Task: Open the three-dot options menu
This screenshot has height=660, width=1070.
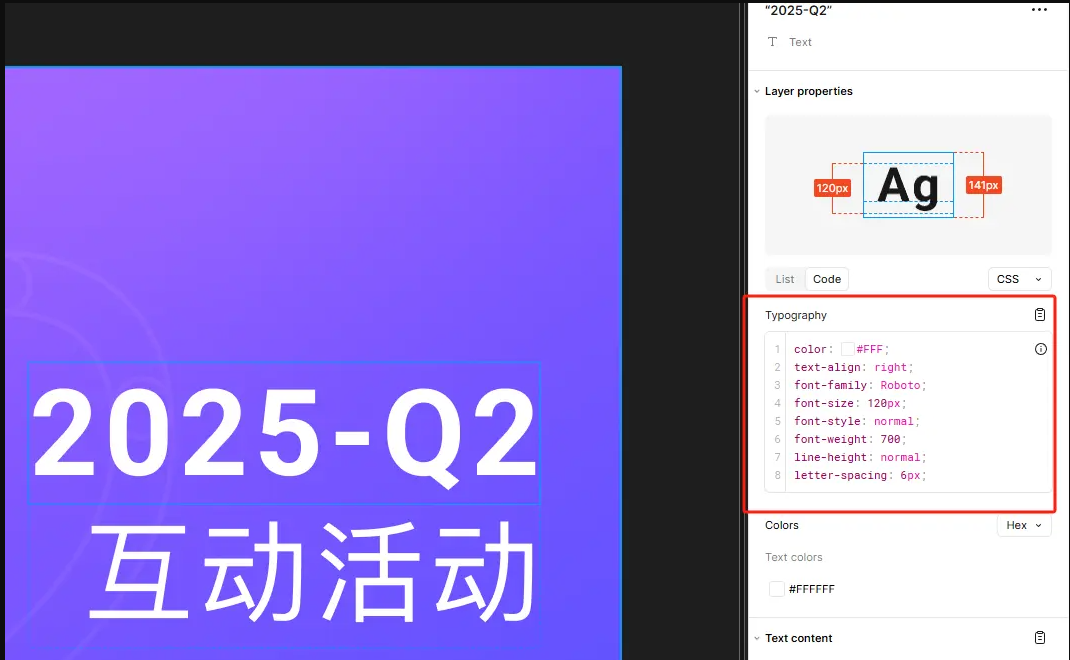Action: pos(1039,10)
